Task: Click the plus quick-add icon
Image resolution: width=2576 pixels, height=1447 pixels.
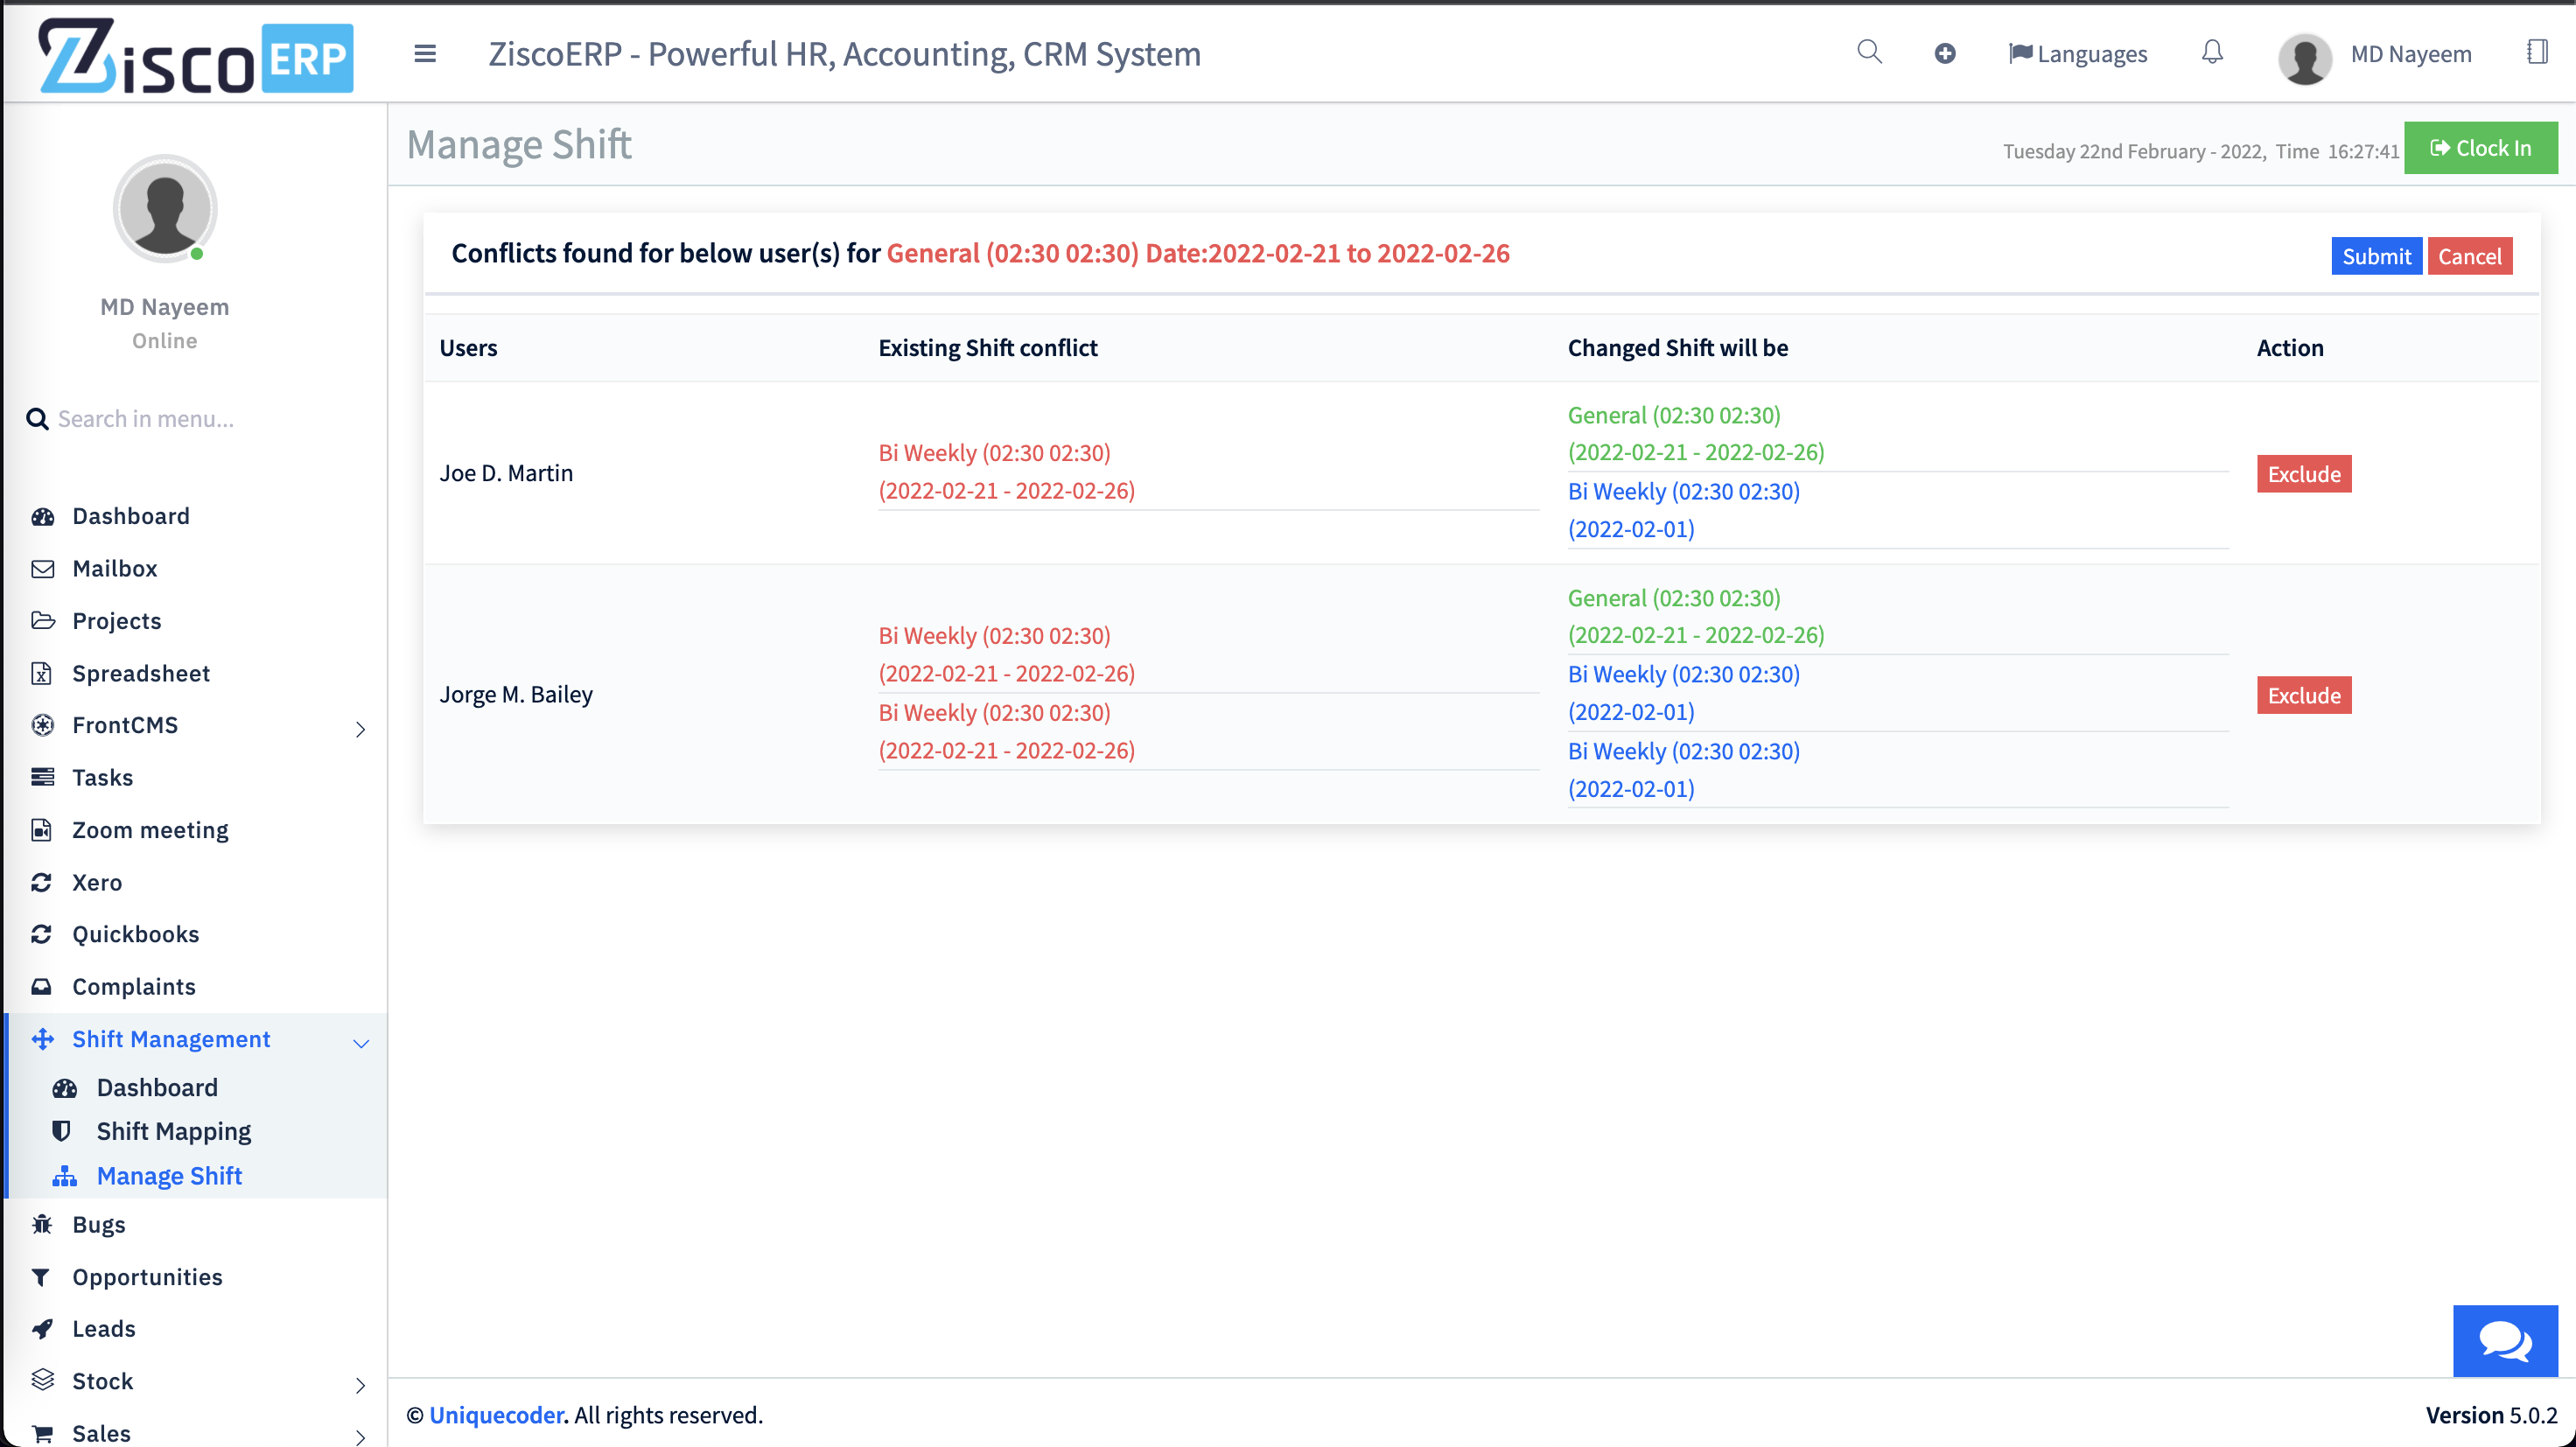Action: 1944,54
